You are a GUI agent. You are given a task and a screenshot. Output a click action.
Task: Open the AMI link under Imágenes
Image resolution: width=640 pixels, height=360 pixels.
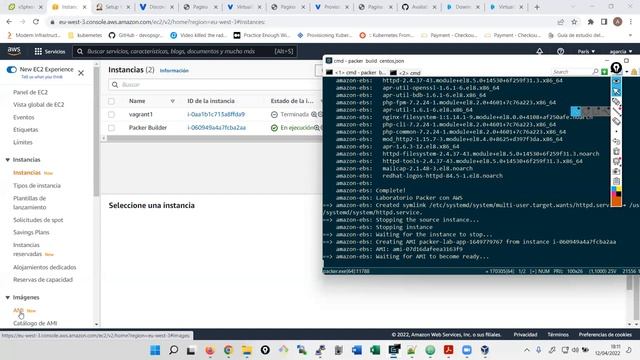18,311
